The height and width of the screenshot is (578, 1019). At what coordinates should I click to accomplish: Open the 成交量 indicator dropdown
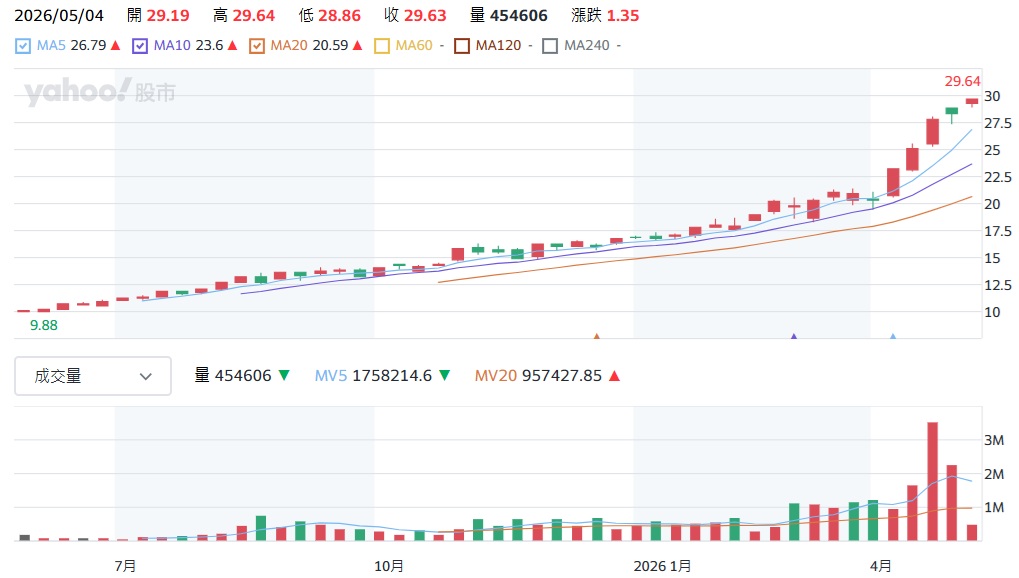(93, 376)
